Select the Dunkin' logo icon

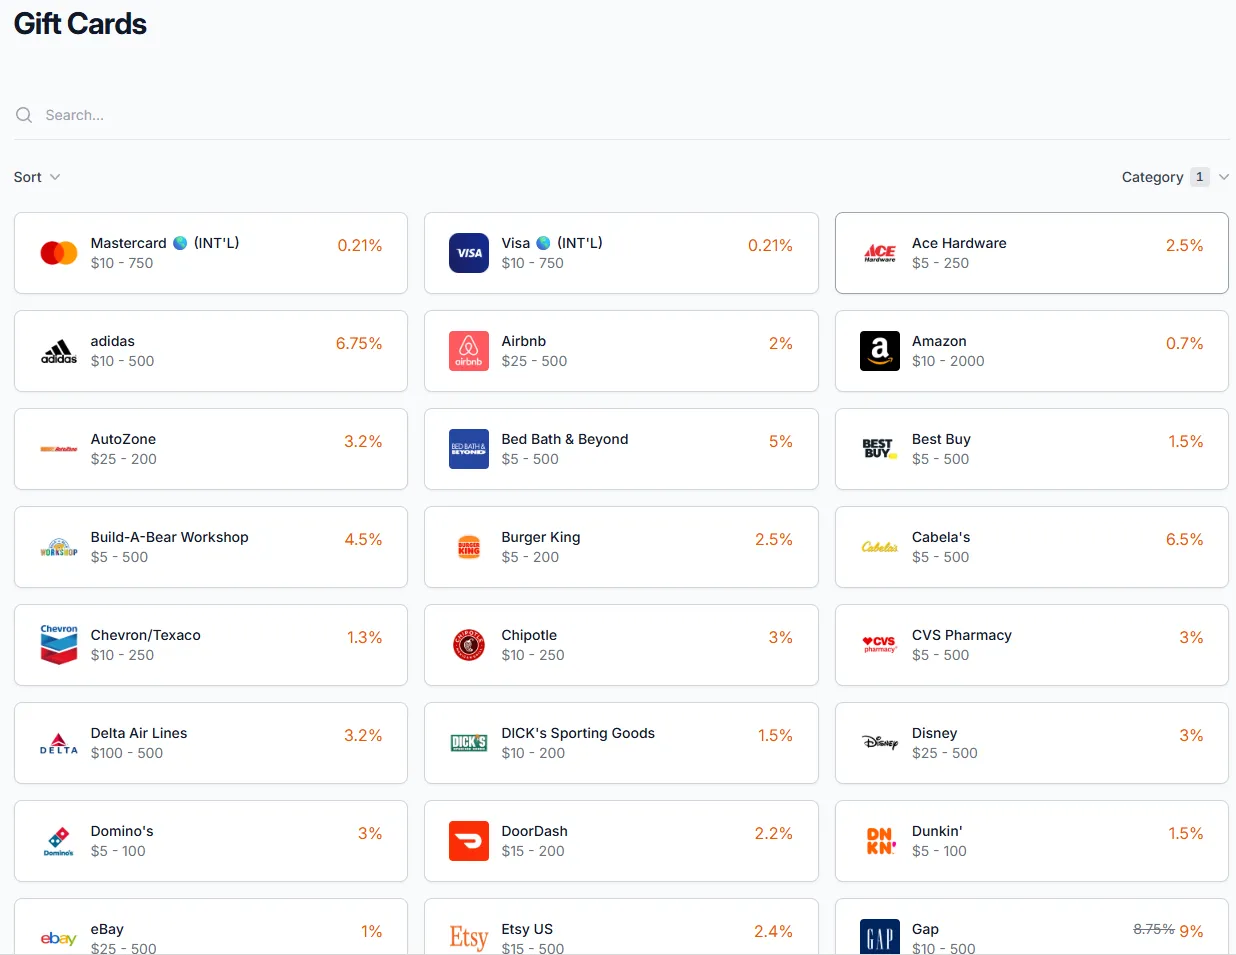coord(880,841)
